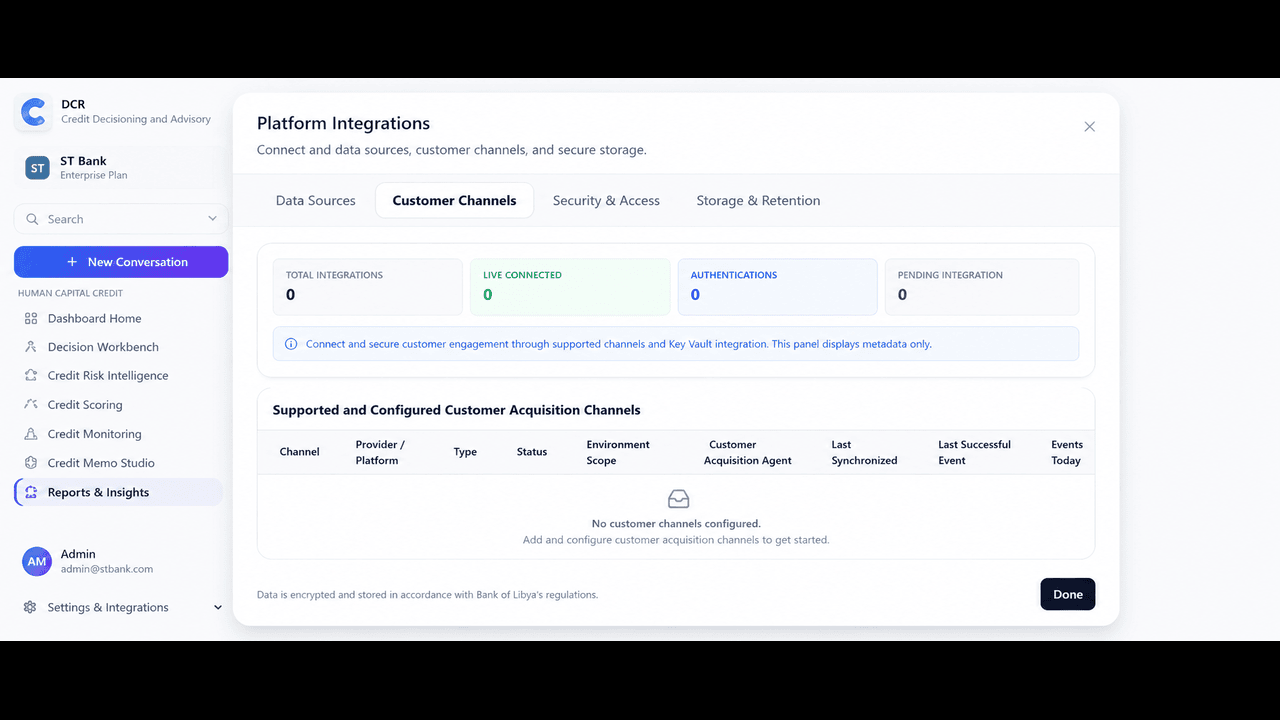Viewport: 1280px width, 720px height.
Task: Open Settings & Integrations menu
Action: tap(121, 607)
